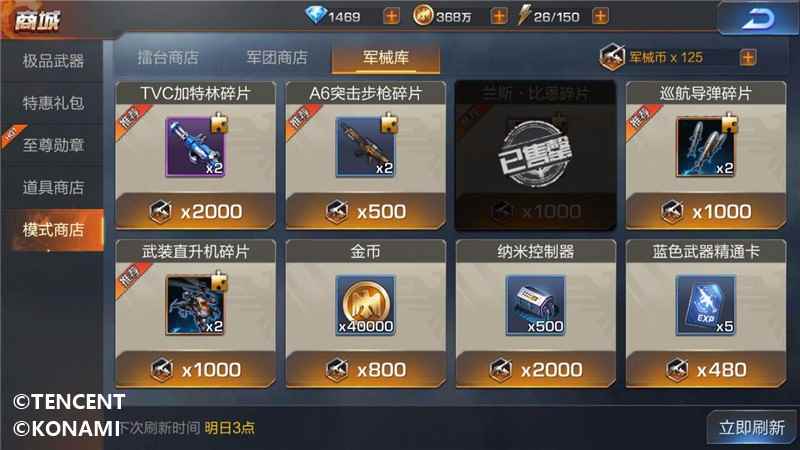Select the 军械库 tab

(x=386, y=58)
